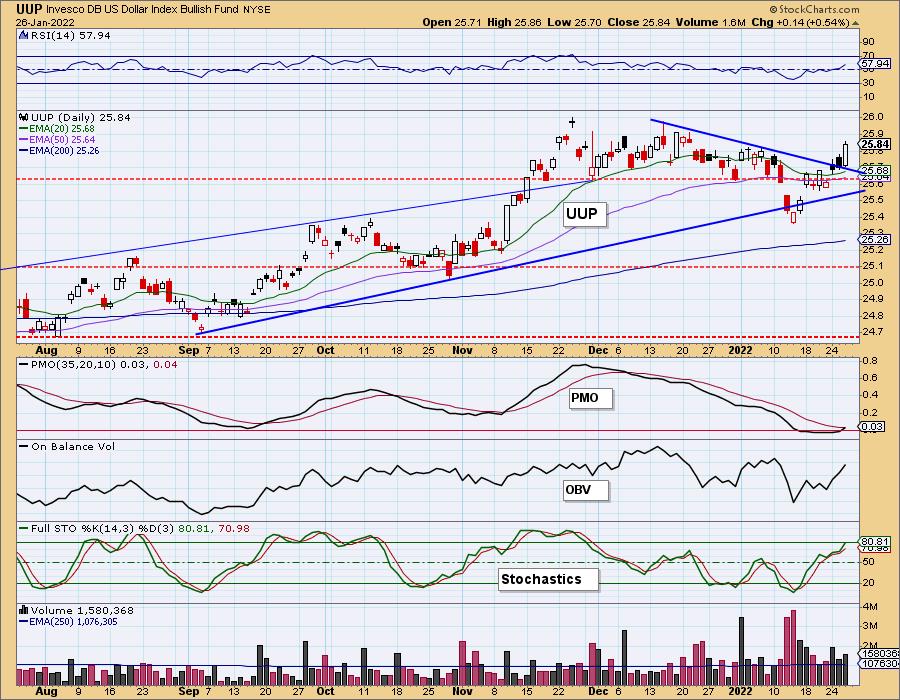Click the RSI(14) indicator icon
Screen dimensions: 900x700
[23, 35]
